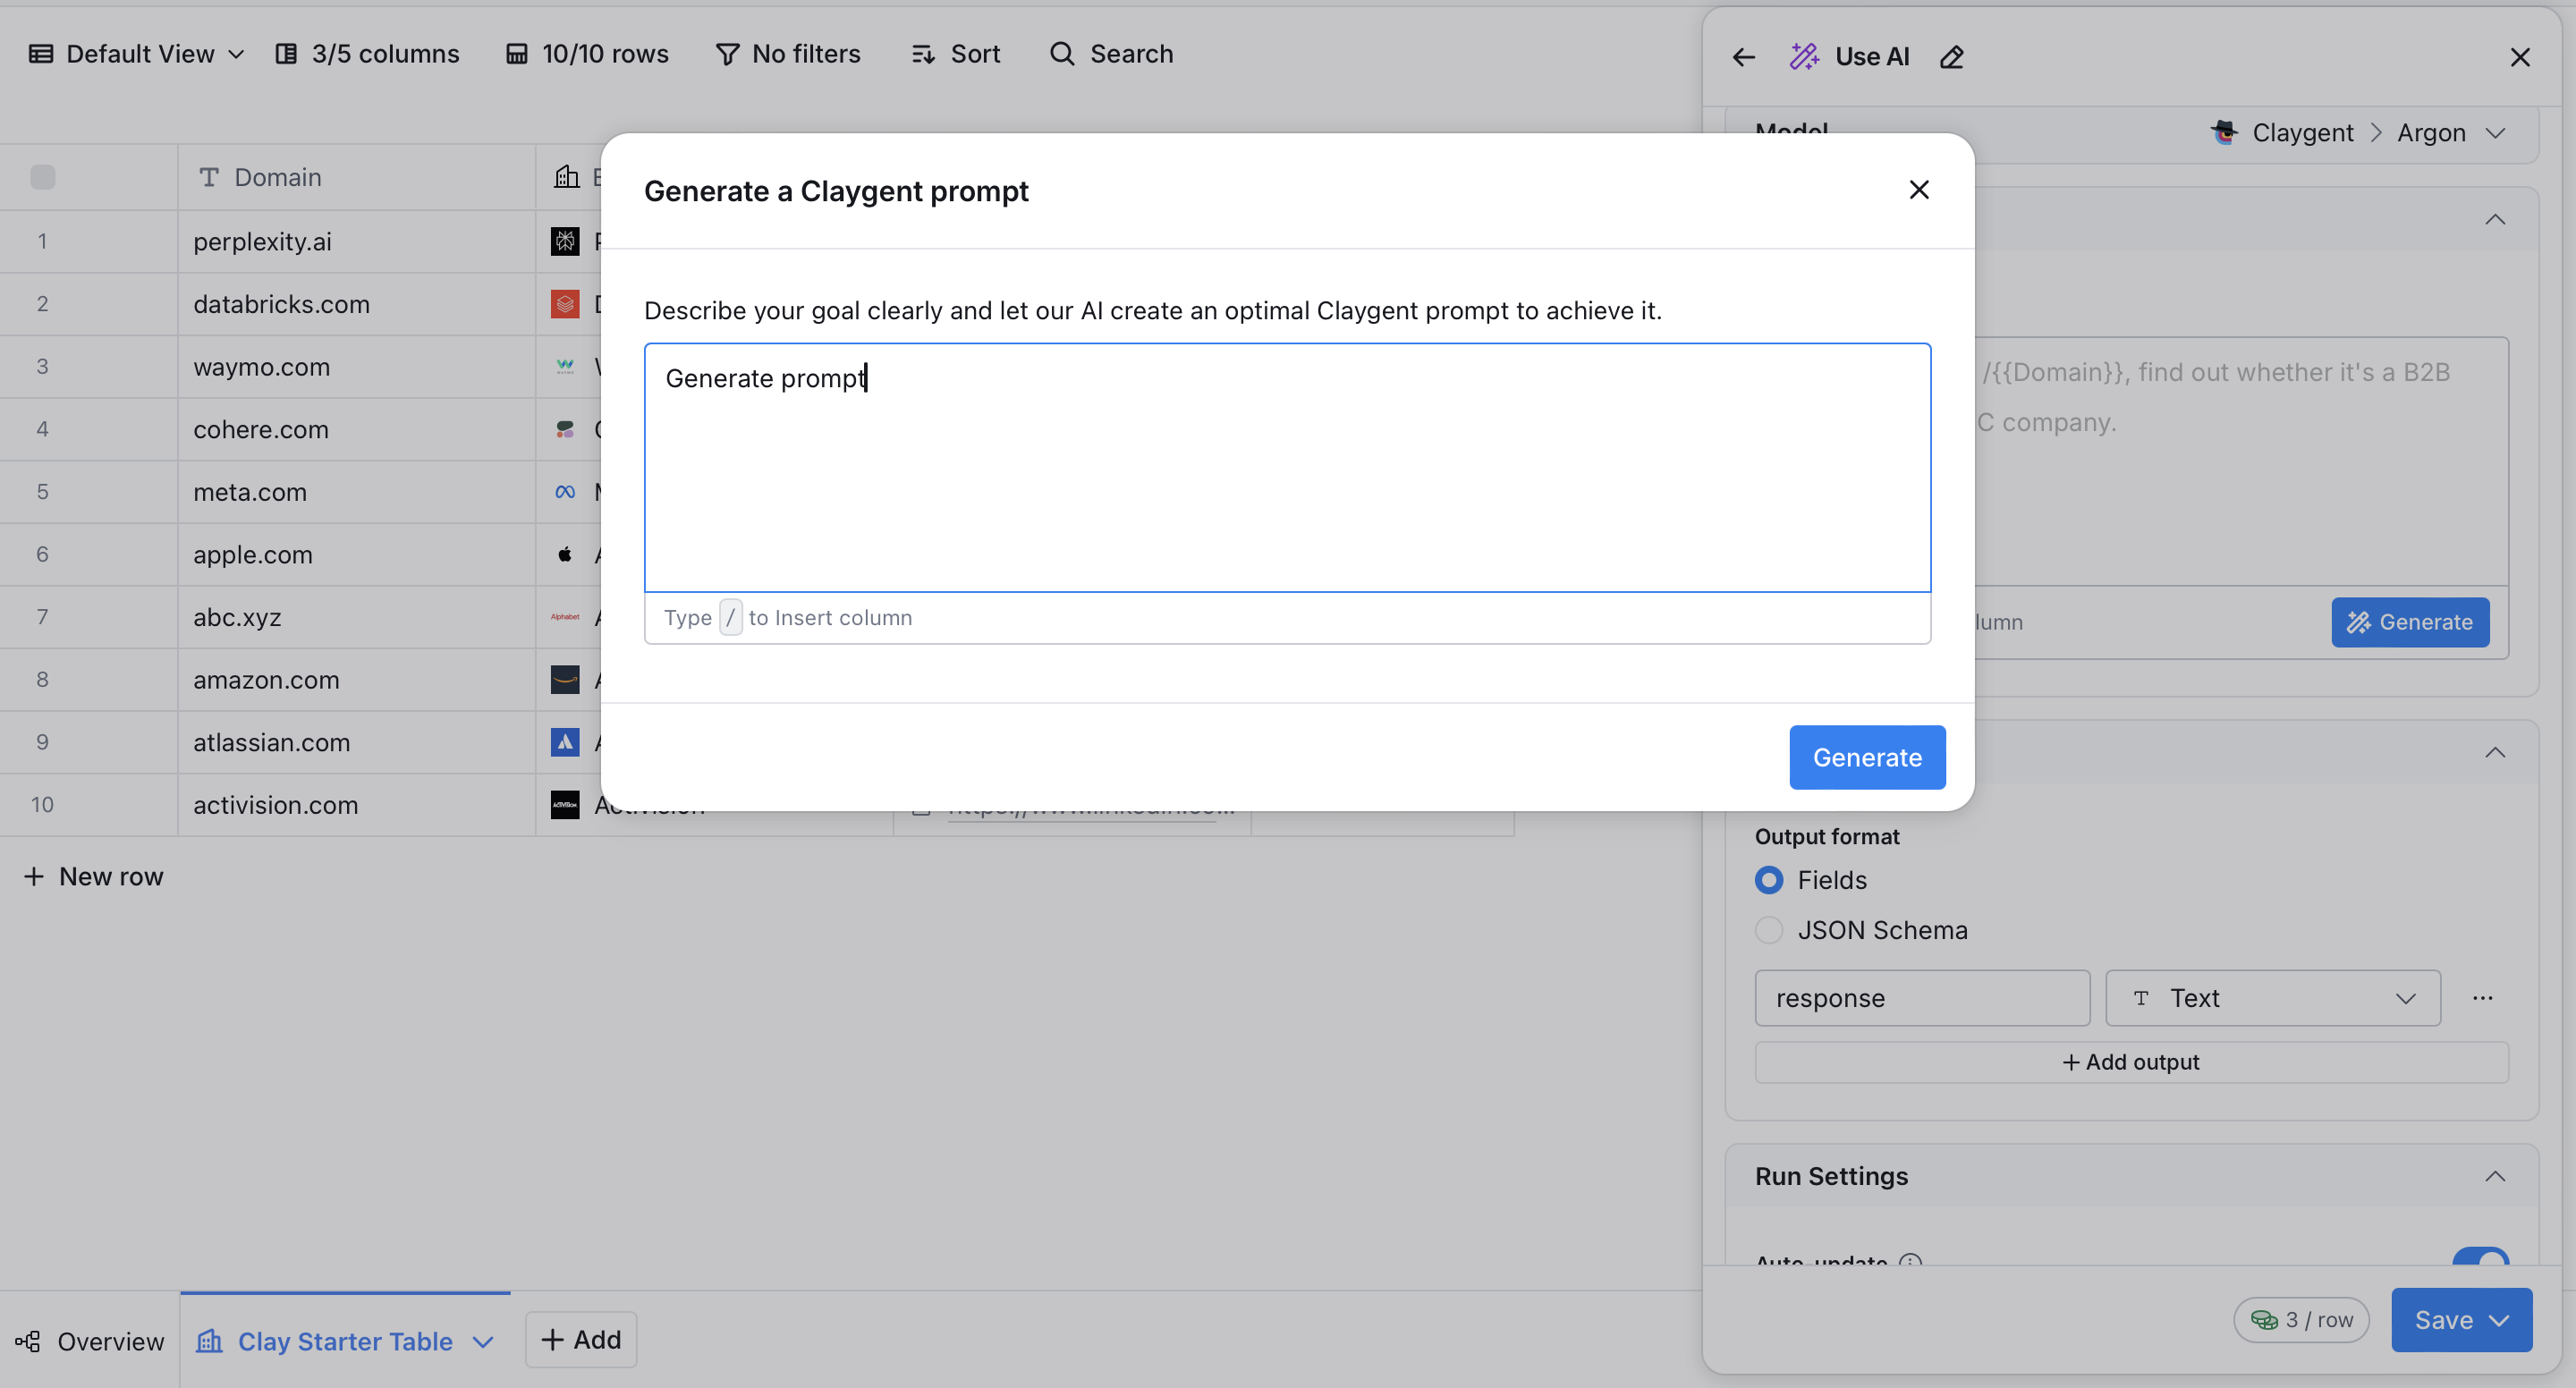Click the Atlassian logo icon
The width and height of the screenshot is (2576, 1388).
pyautogui.click(x=565, y=742)
